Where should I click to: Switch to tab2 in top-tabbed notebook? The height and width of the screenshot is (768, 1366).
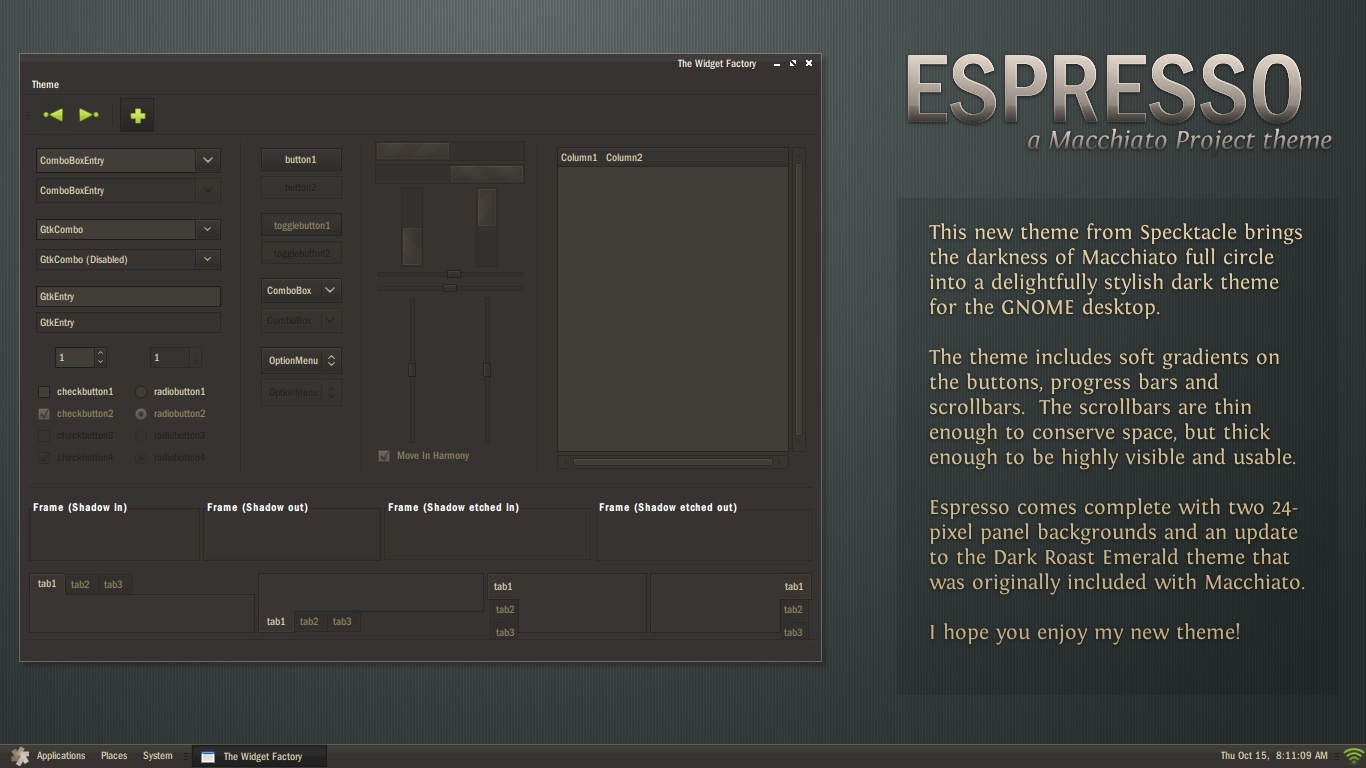(80, 585)
